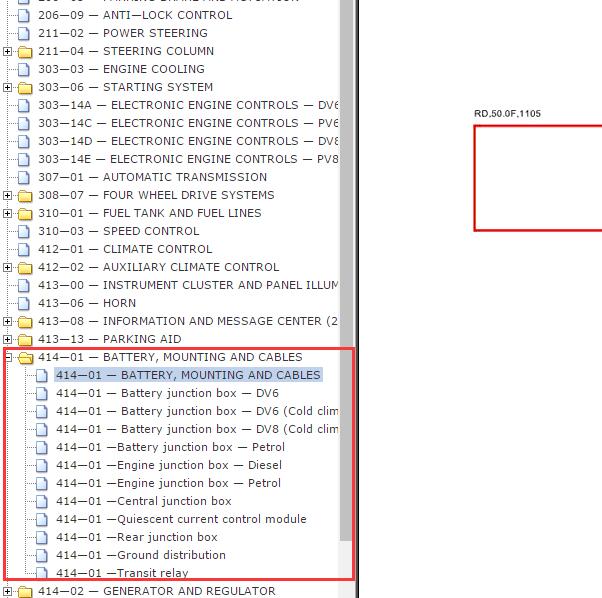602x598 pixels.
Task: Click the 303-14C ELECTRONIC ENGINE CONTROLS page icon
Action: [24, 124]
